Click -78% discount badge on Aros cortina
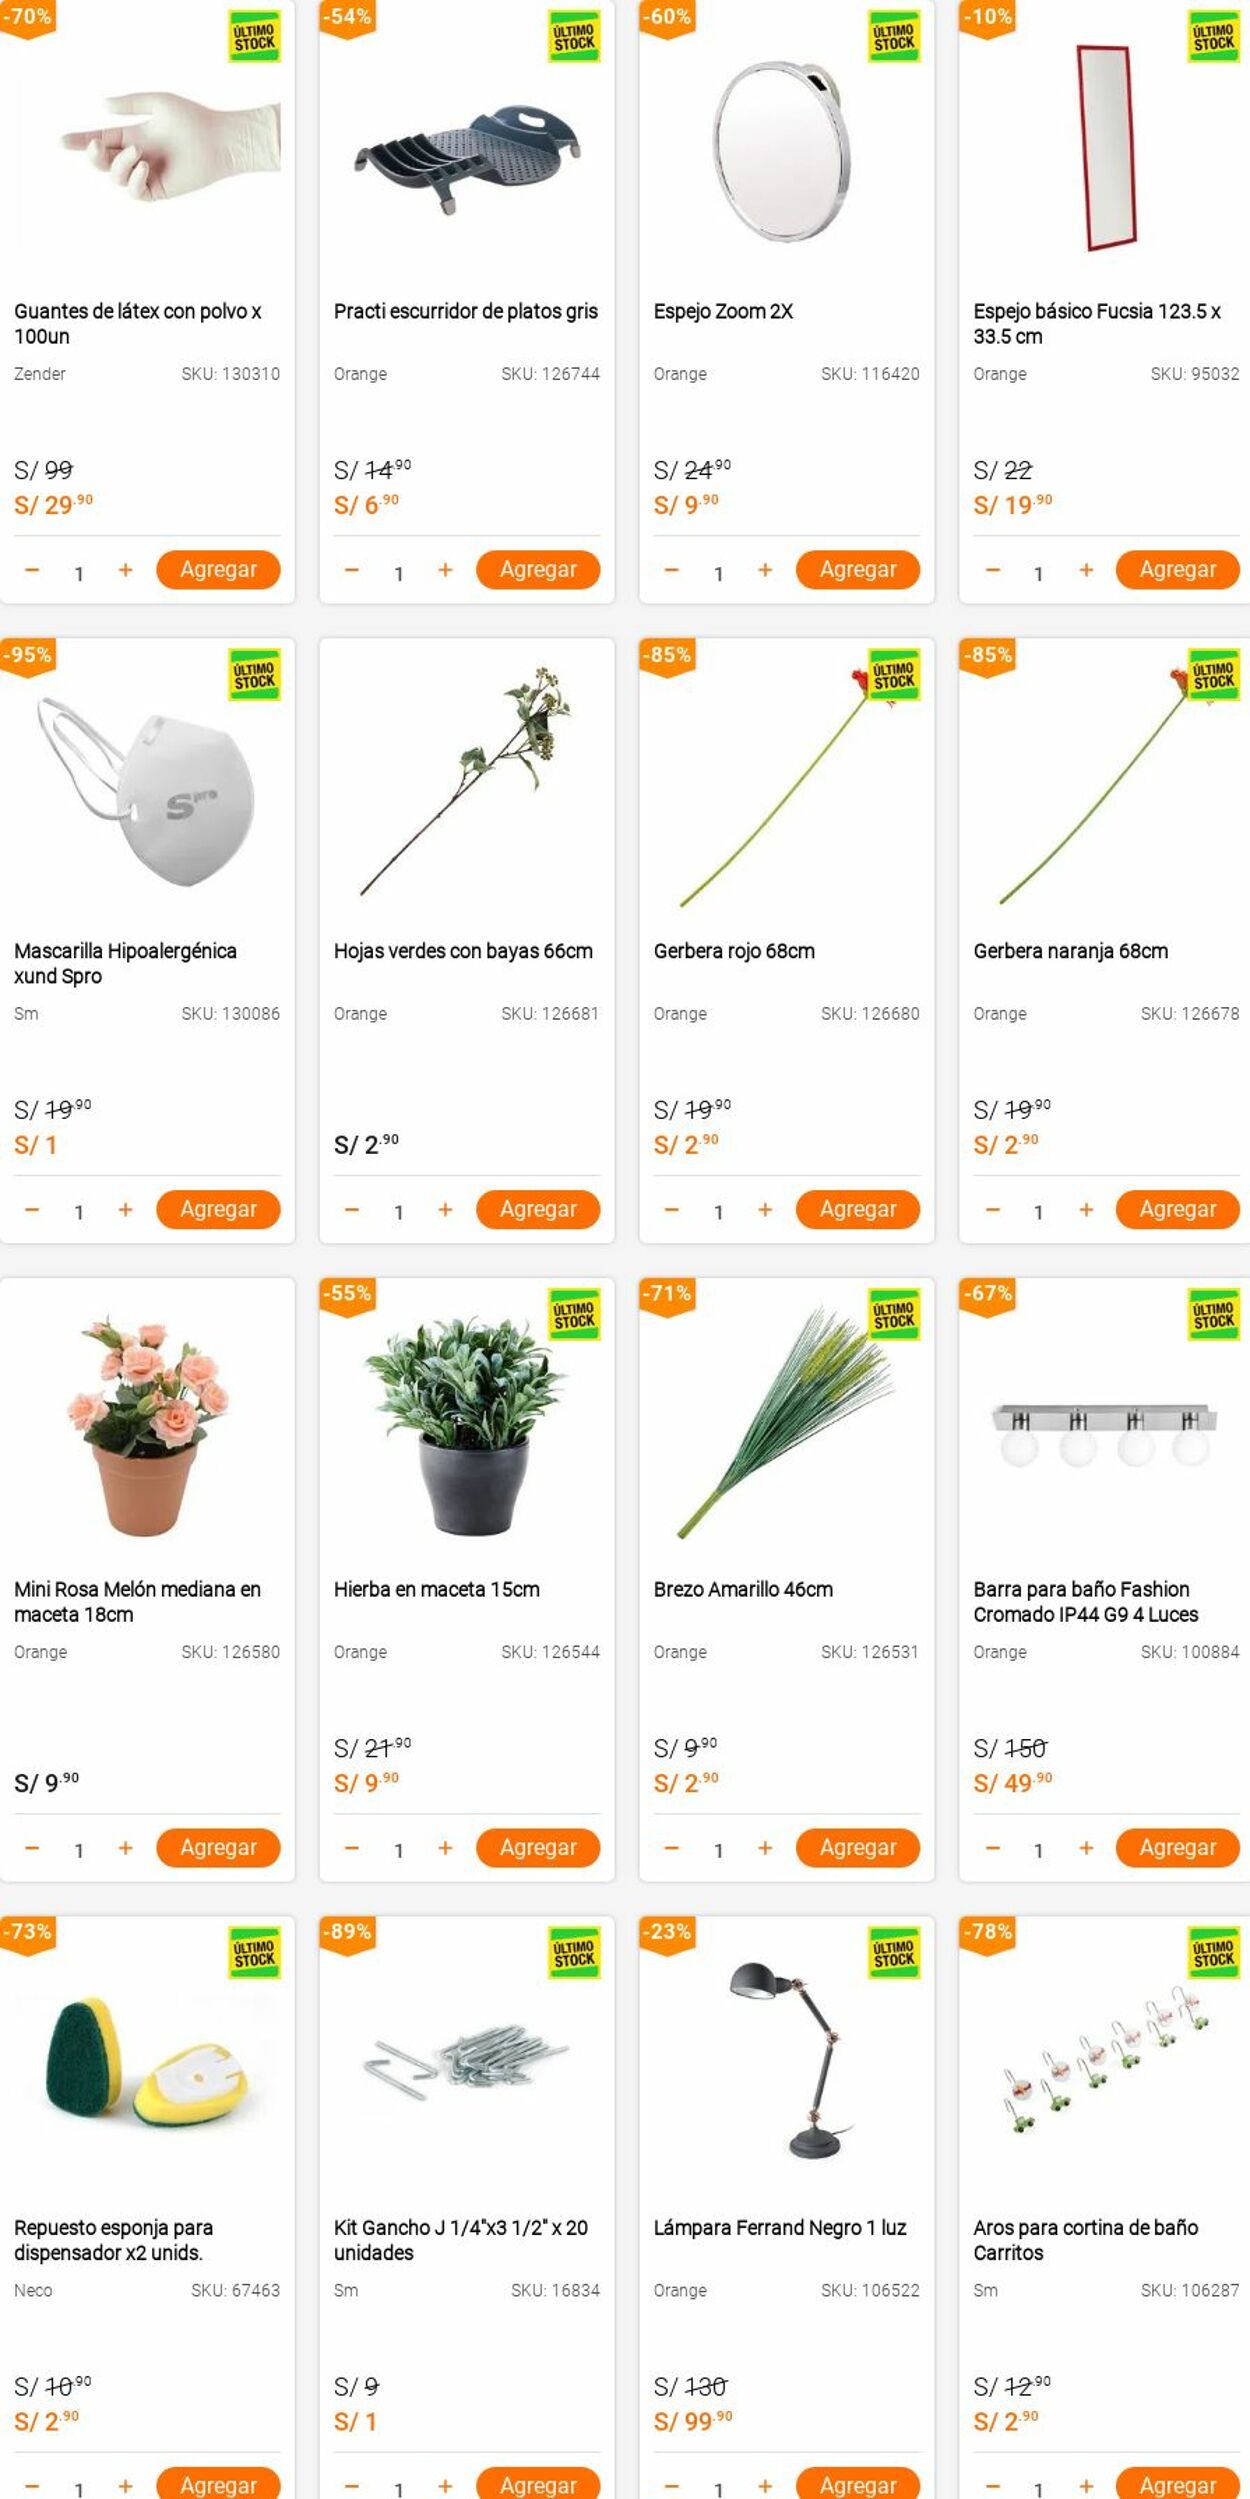 click(x=988, y=1934)
